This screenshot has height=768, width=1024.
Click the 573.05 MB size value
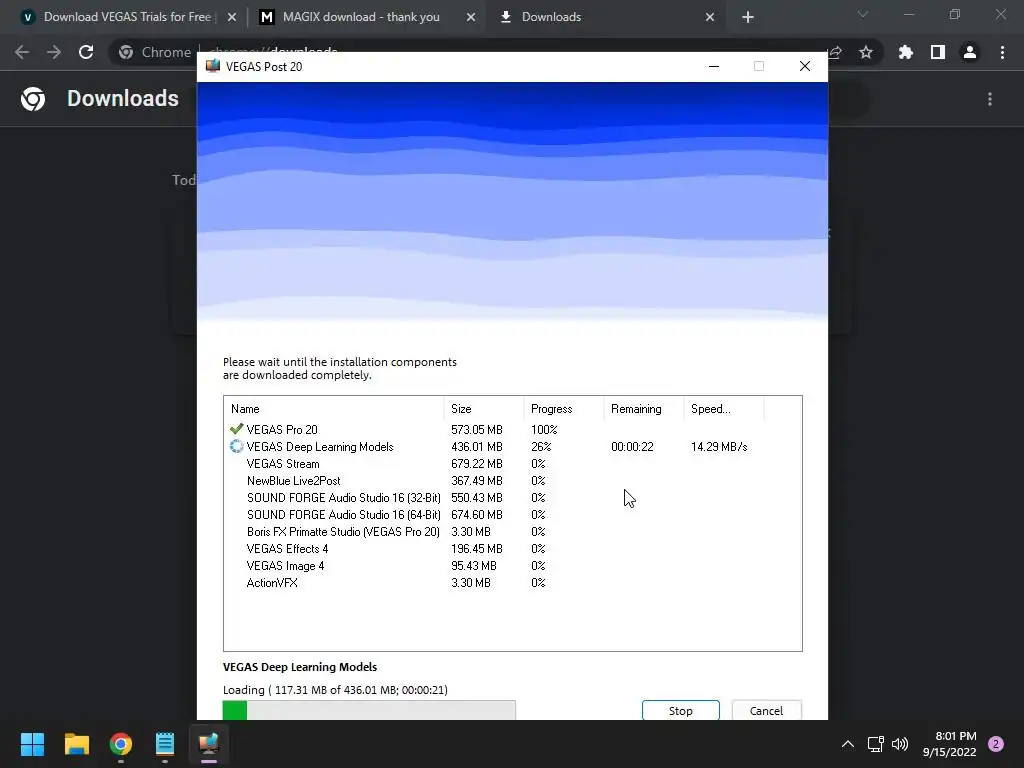tap(477, 430)
